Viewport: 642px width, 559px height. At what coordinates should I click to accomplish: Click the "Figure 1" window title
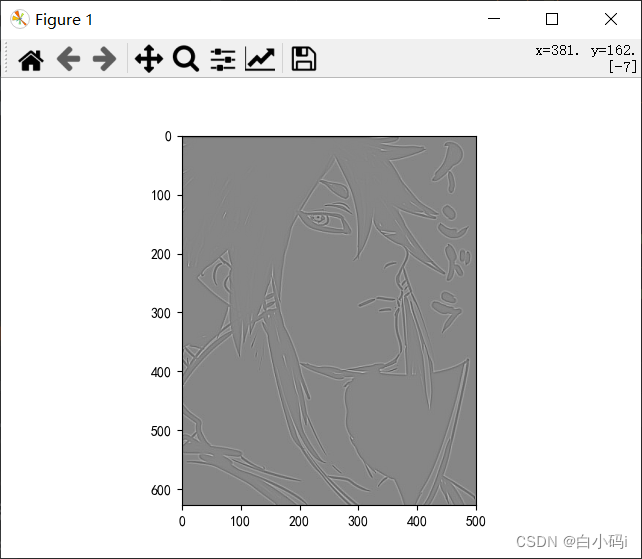(x=64, y=20)
